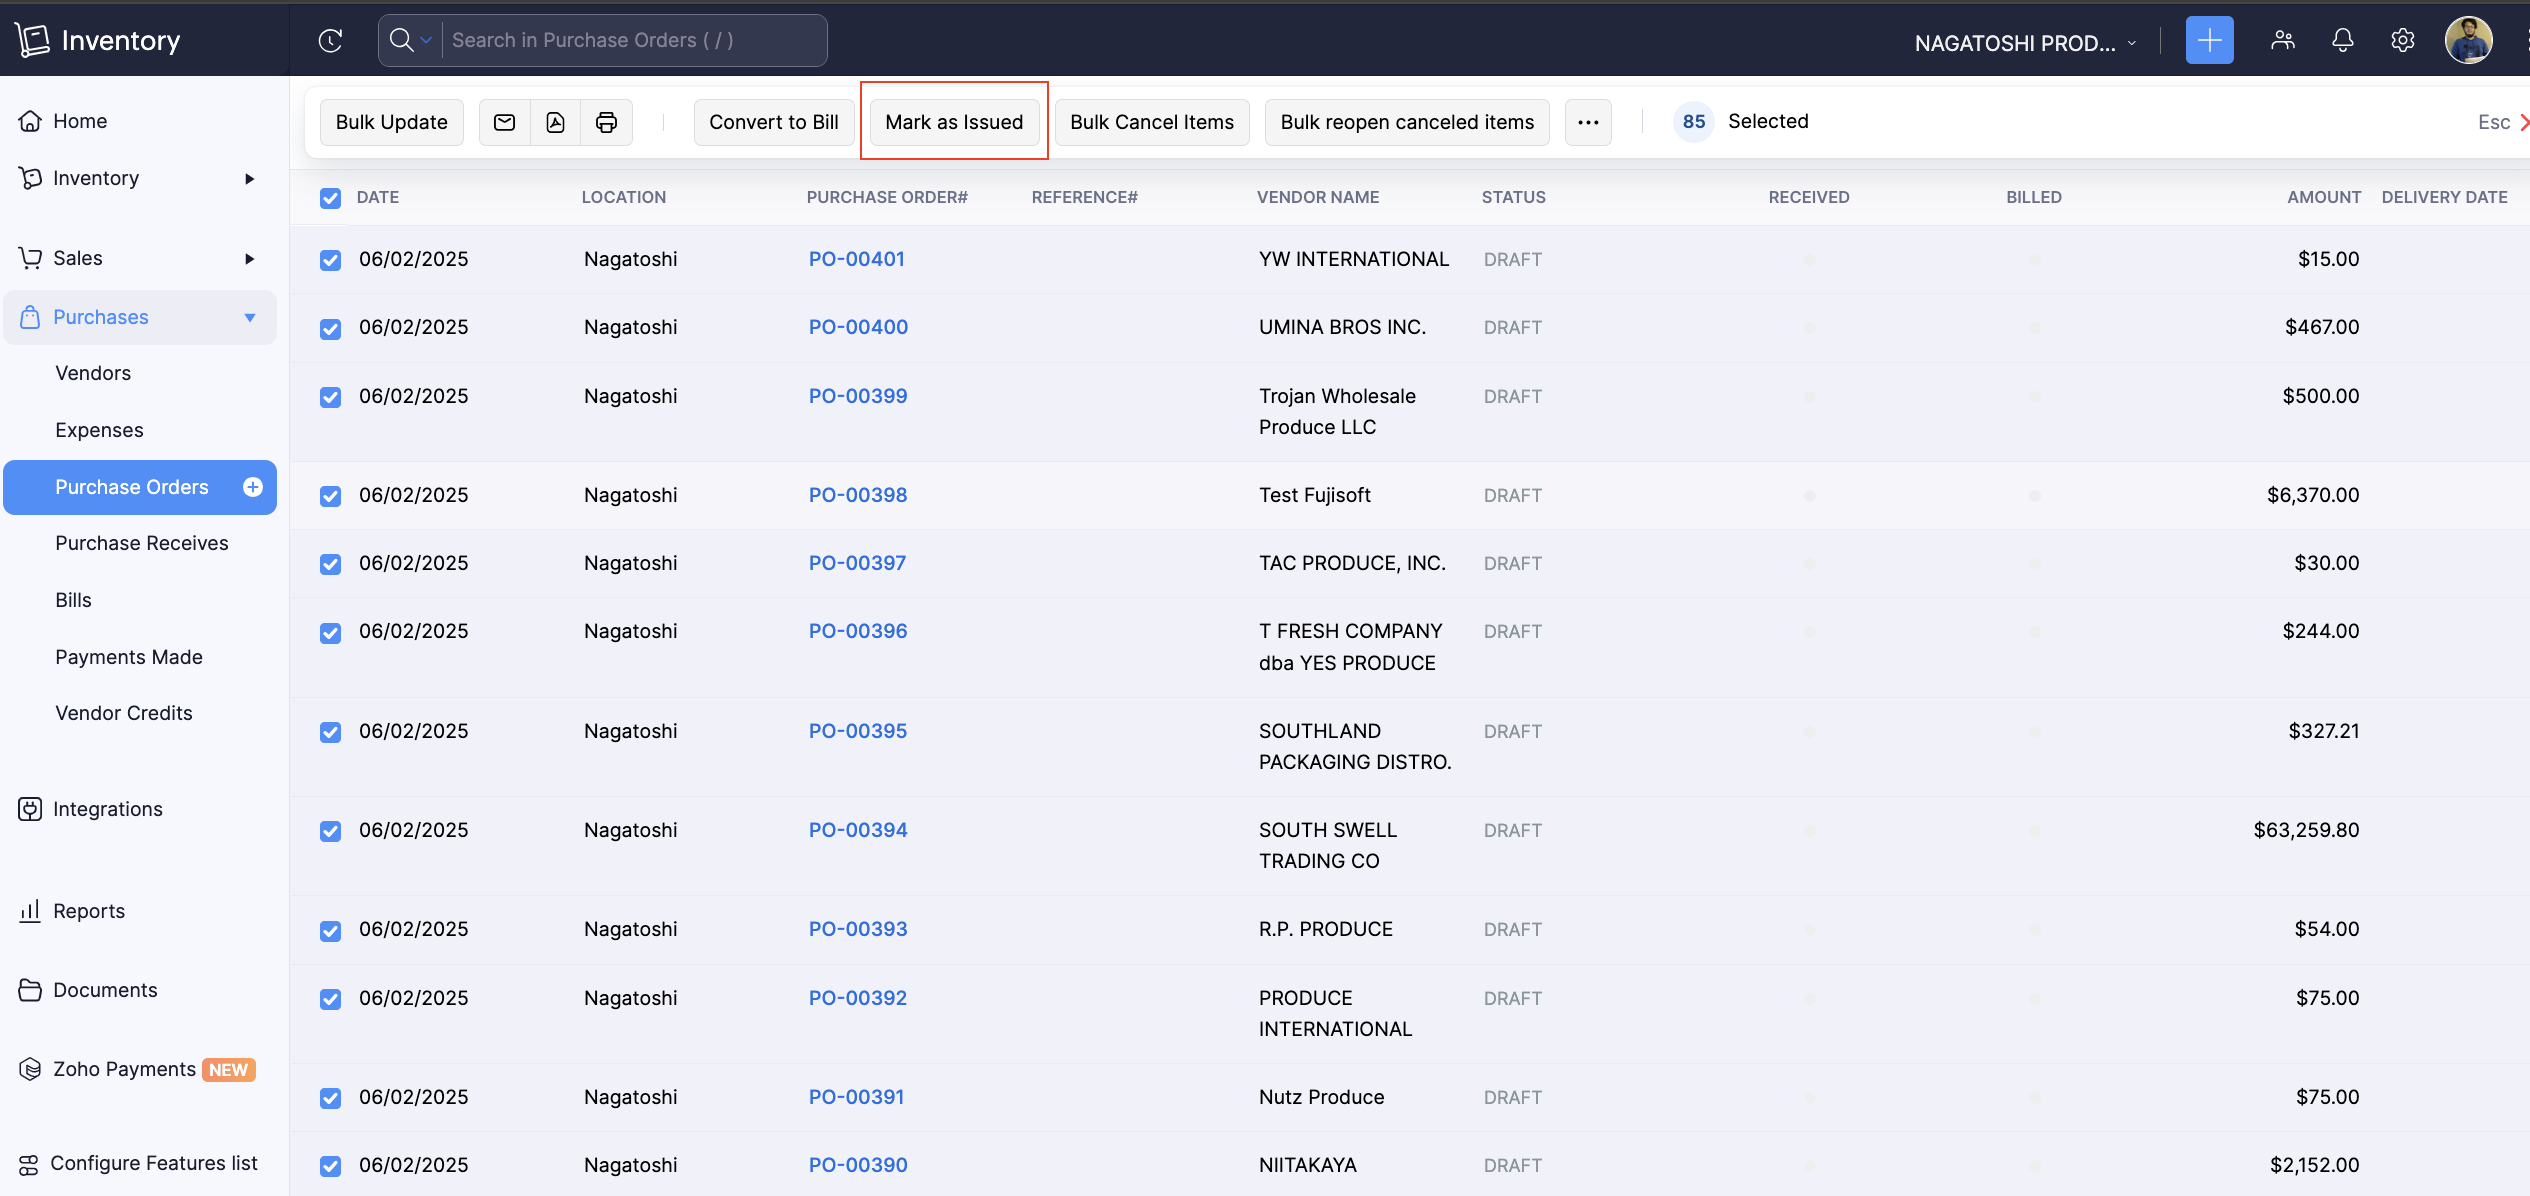The width and height of the screenshot is (2530, 1196).
Task: Click the VENDOR NAME column header
Action: tap(1318, 198)
